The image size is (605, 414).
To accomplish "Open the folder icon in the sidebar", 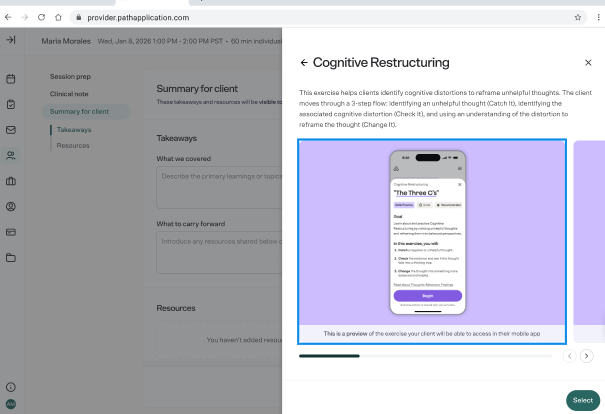I will [x=11, y=258].
